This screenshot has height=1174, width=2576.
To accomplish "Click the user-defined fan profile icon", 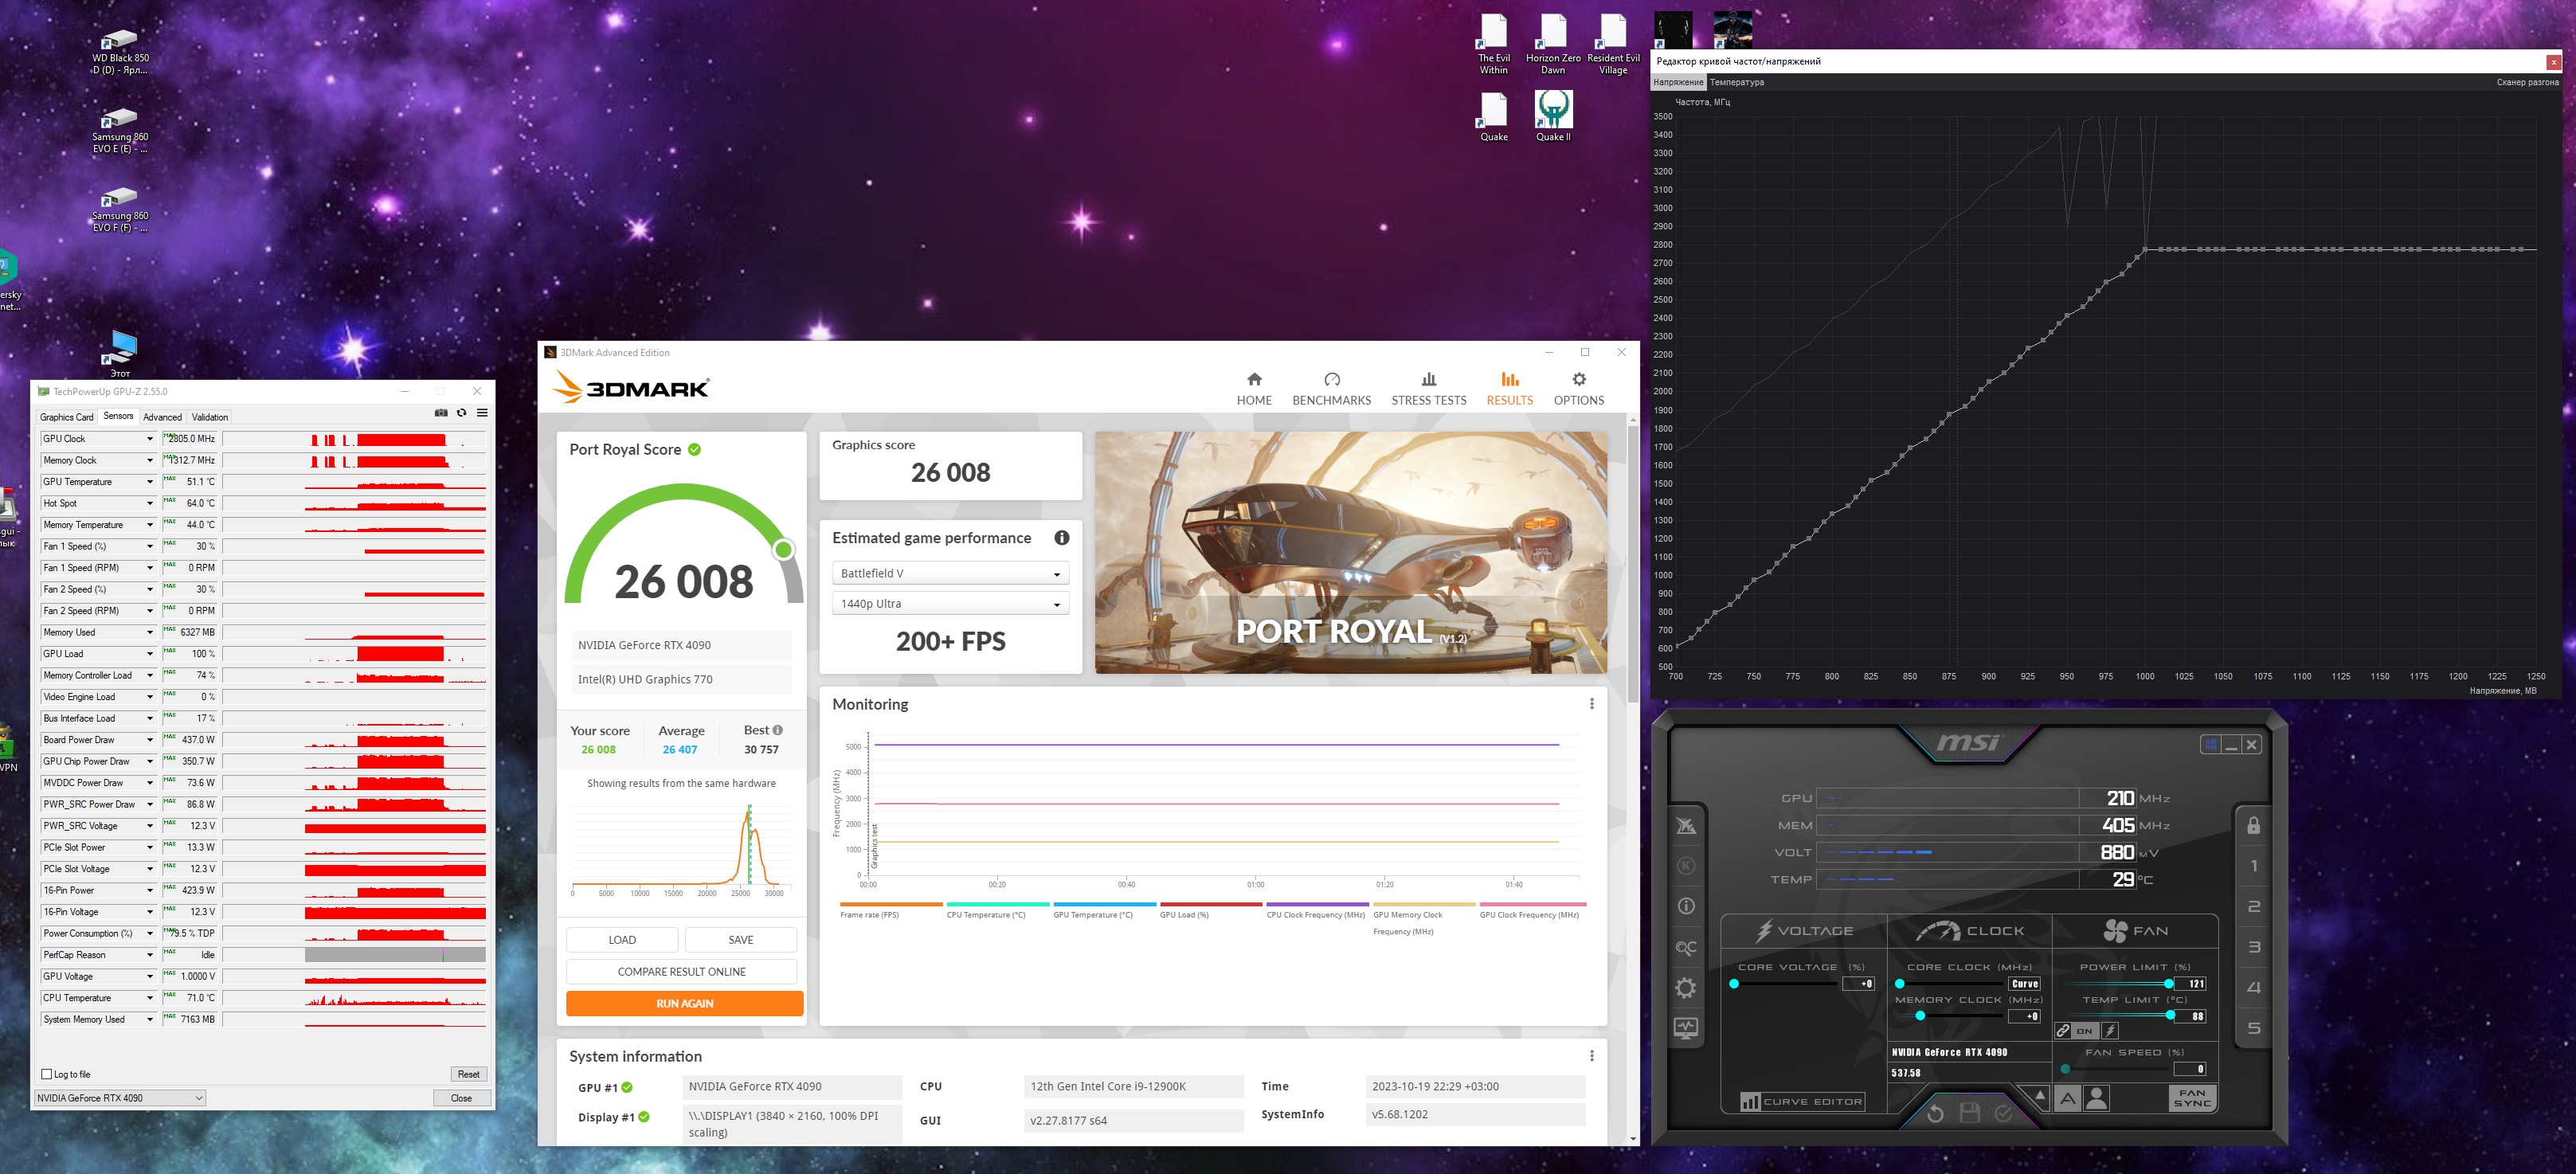I will (x=2097, y=1098).
